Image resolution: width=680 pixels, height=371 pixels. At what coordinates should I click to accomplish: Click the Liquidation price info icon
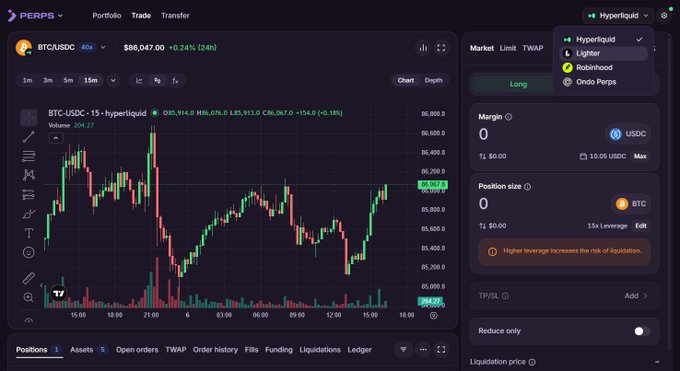click(532, 362)
